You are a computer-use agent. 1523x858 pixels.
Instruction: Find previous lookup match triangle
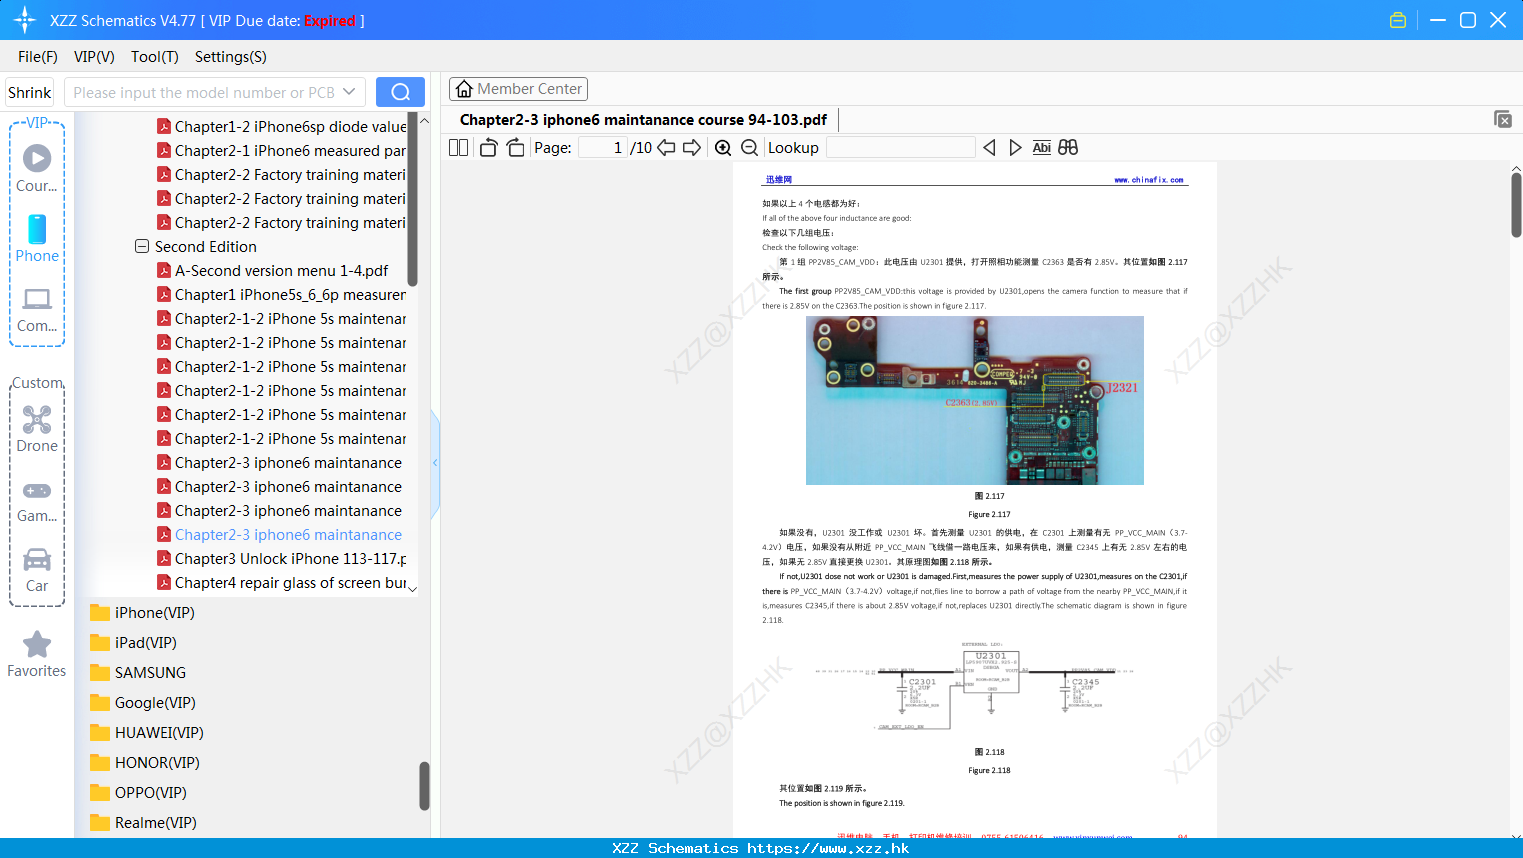coord(989,148)
